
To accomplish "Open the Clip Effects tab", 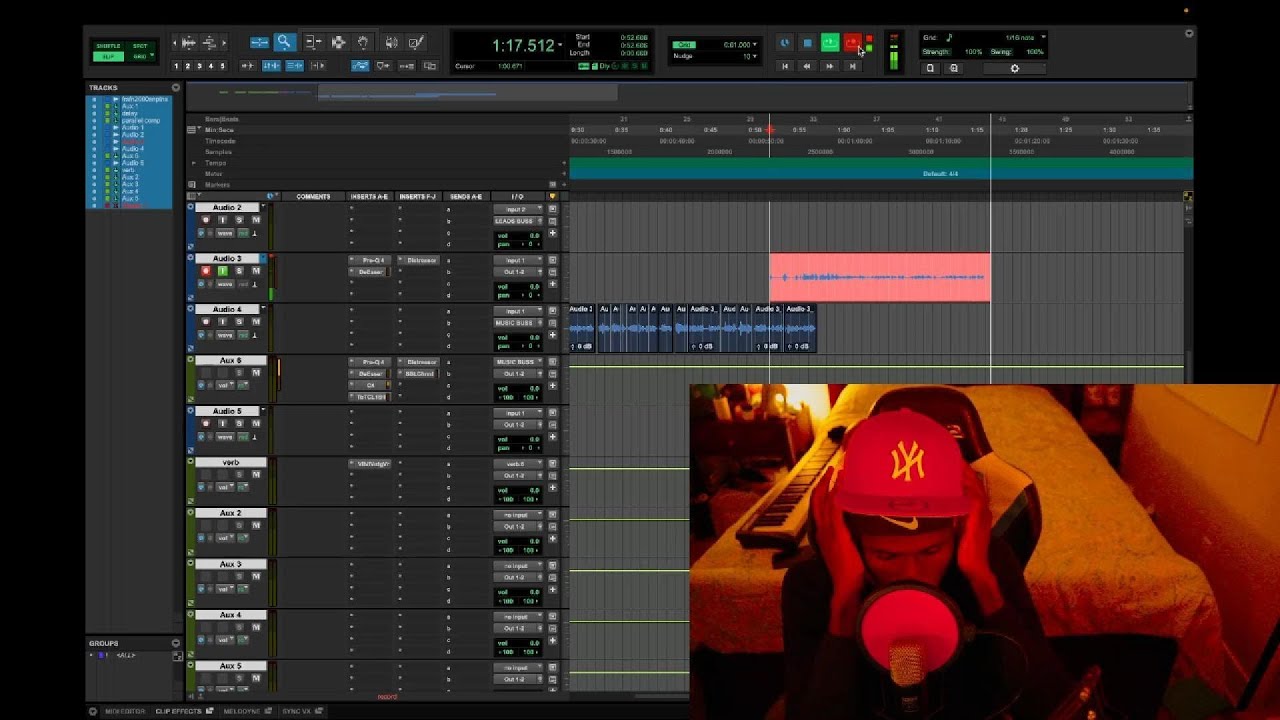I will pyautogui.click(x=178, y=711).
